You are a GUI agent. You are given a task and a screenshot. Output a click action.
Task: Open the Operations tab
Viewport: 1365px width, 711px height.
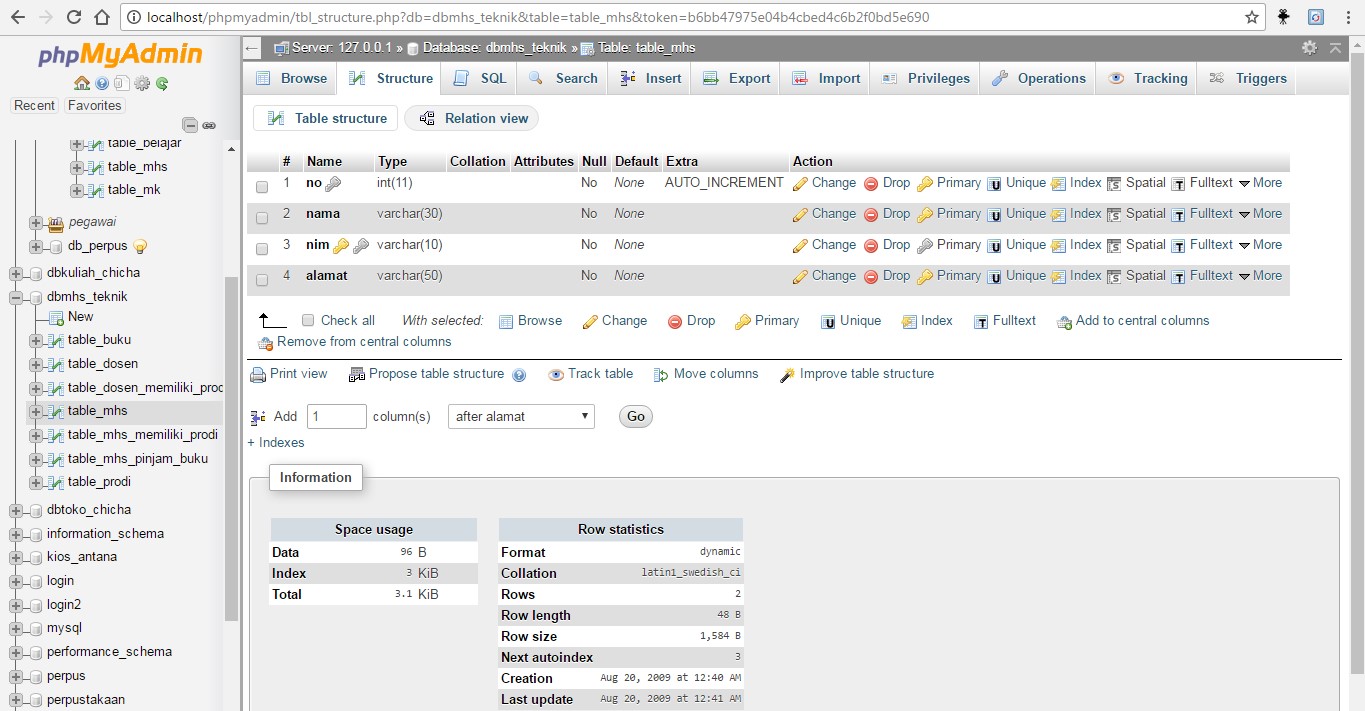(x=1039, y=78)
